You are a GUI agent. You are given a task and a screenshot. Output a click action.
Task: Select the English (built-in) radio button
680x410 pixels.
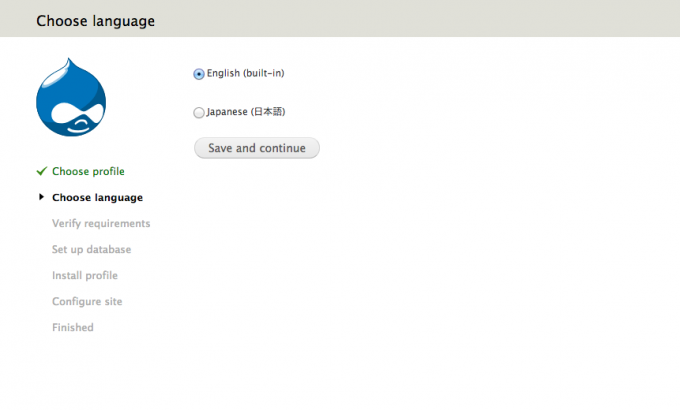point(198,73)
